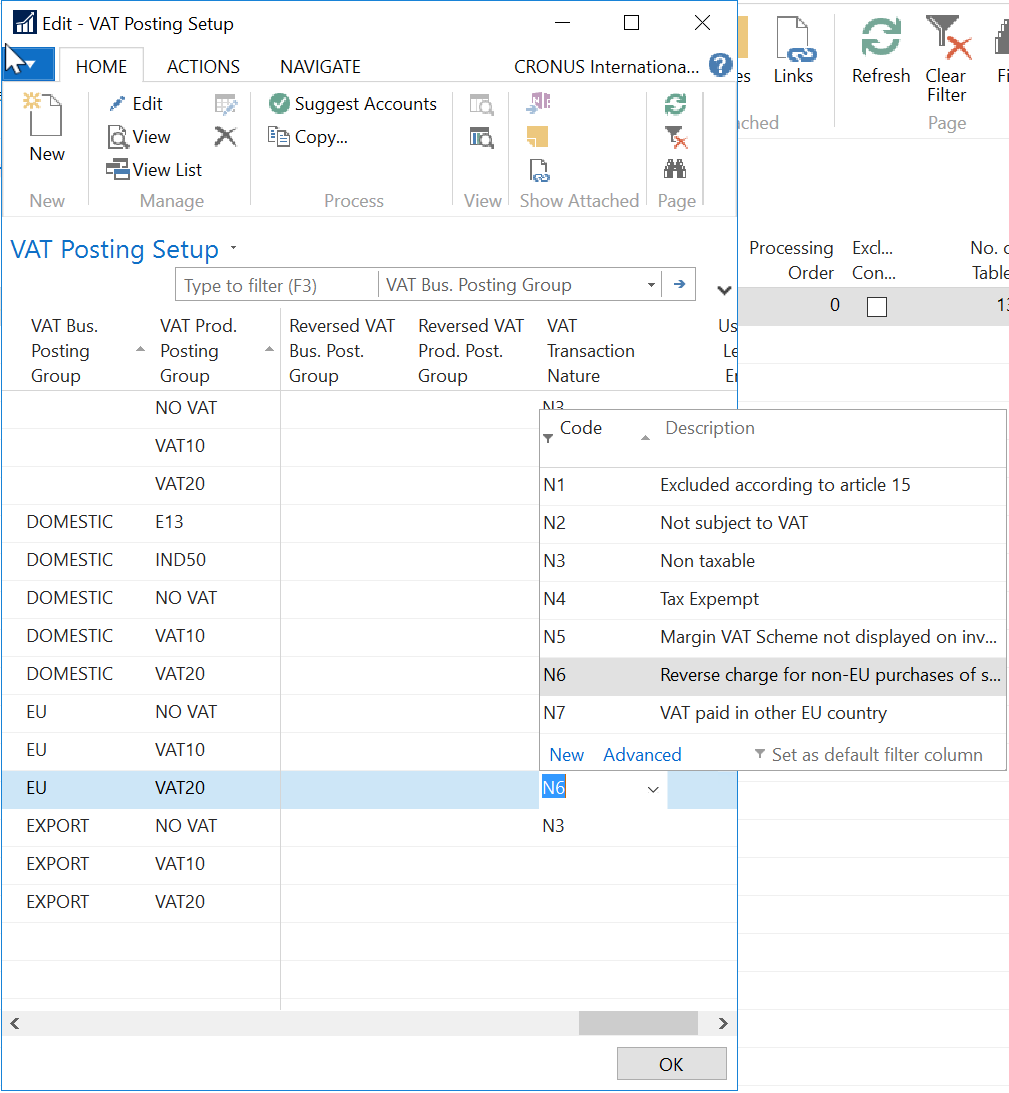Screen dimensions: 1009x1093
Task: Select N3 Non taxable in lookup
Action: (773, 561)
